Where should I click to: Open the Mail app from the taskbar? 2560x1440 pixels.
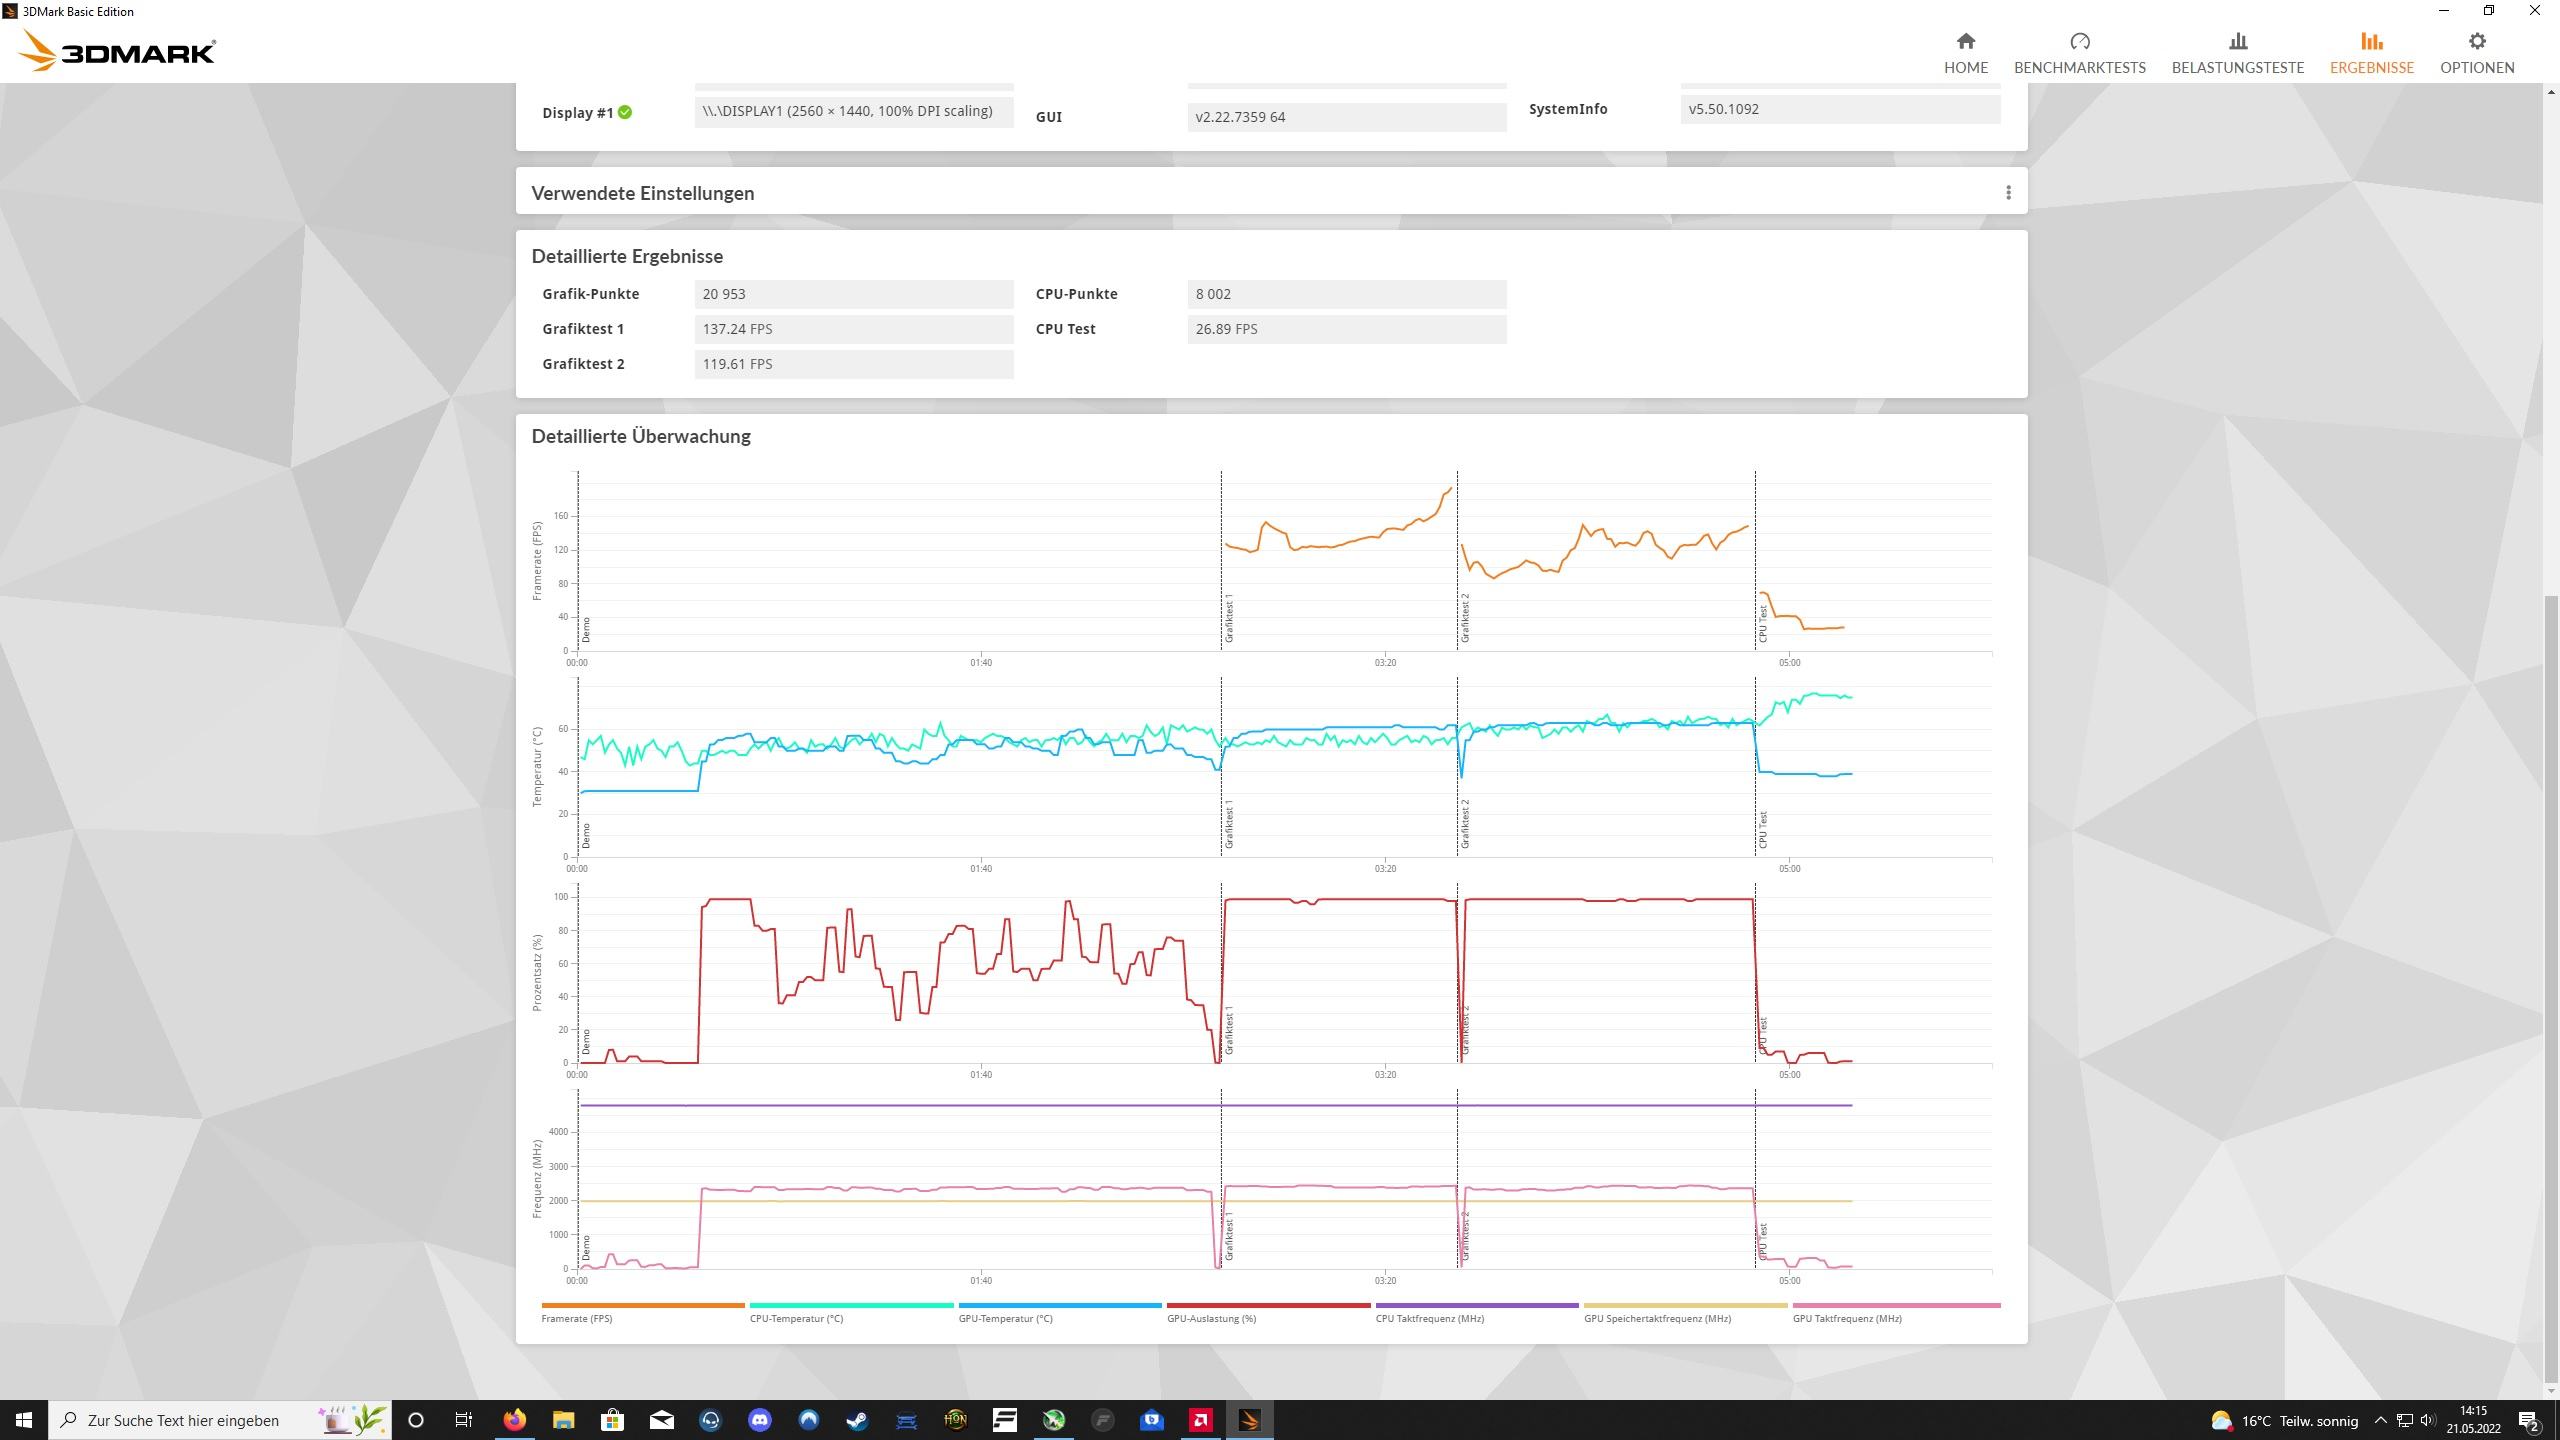pyautogui.click(x=661, y=1420)
